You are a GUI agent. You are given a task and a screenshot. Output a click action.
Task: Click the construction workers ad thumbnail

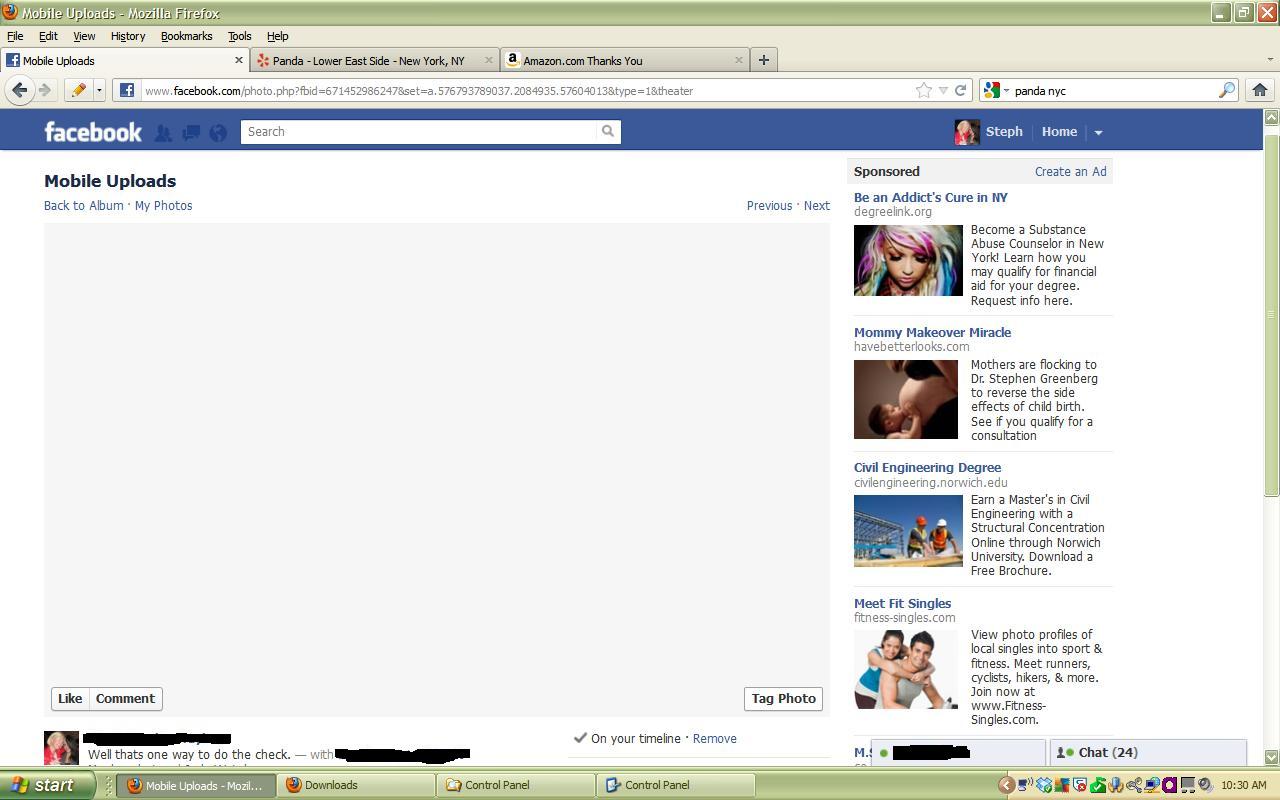pos(908,530)
